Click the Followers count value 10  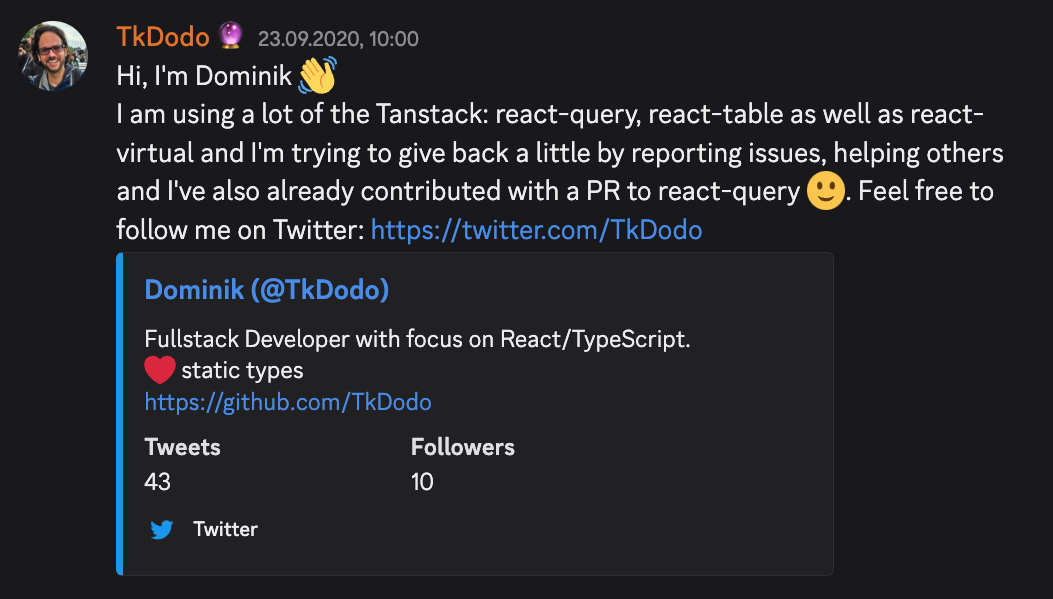click(422, 481)
